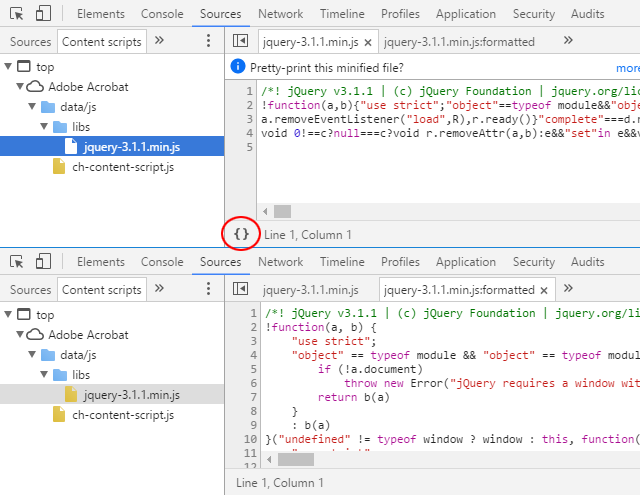This screenshot has height=495, width=640.
Task: Open Profiles tab in upper DevTools
Action: tap(400, 14)
